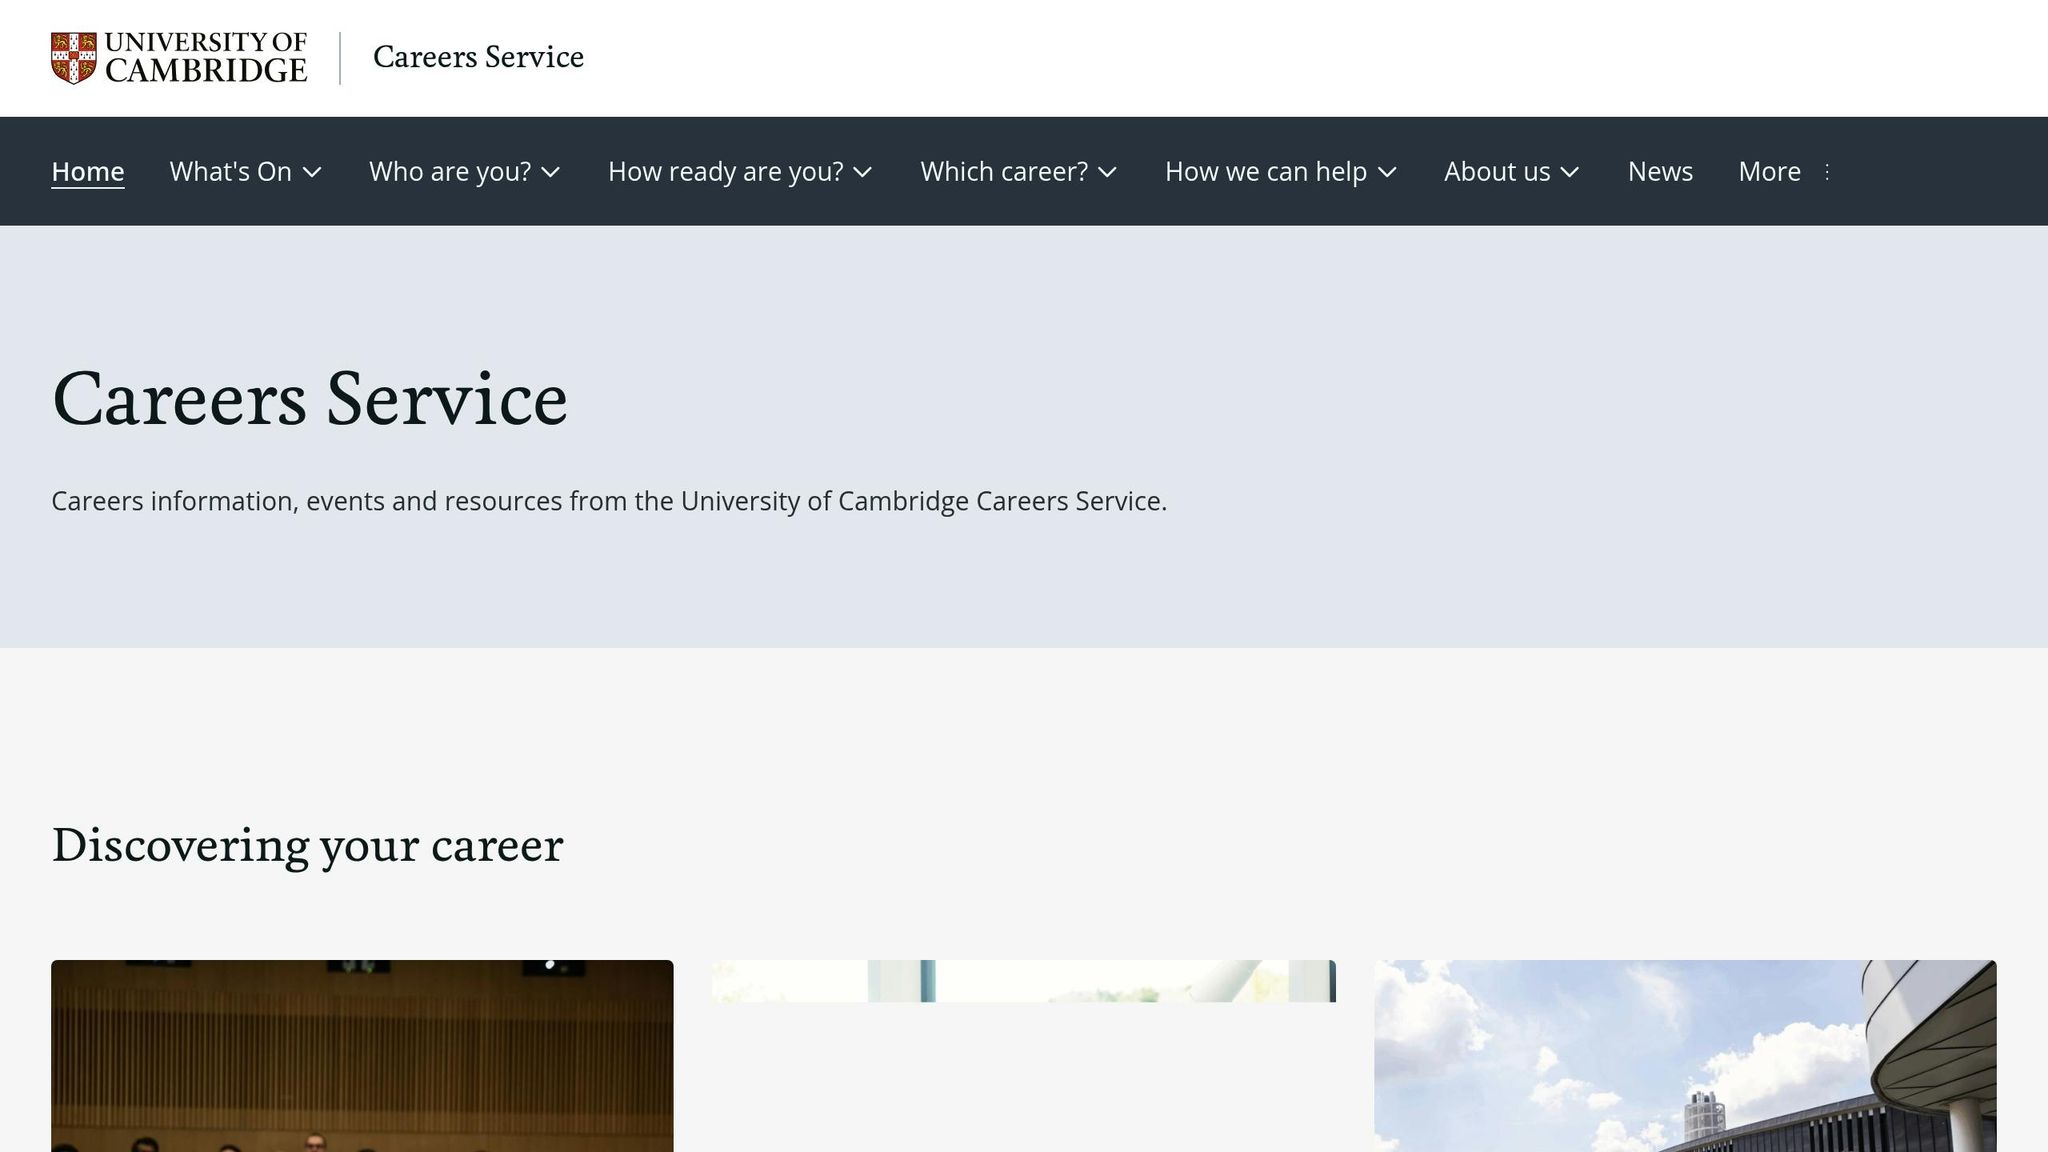Select the Home navigation item
Screen dimensions: 2048x1152
click(87, 171)
